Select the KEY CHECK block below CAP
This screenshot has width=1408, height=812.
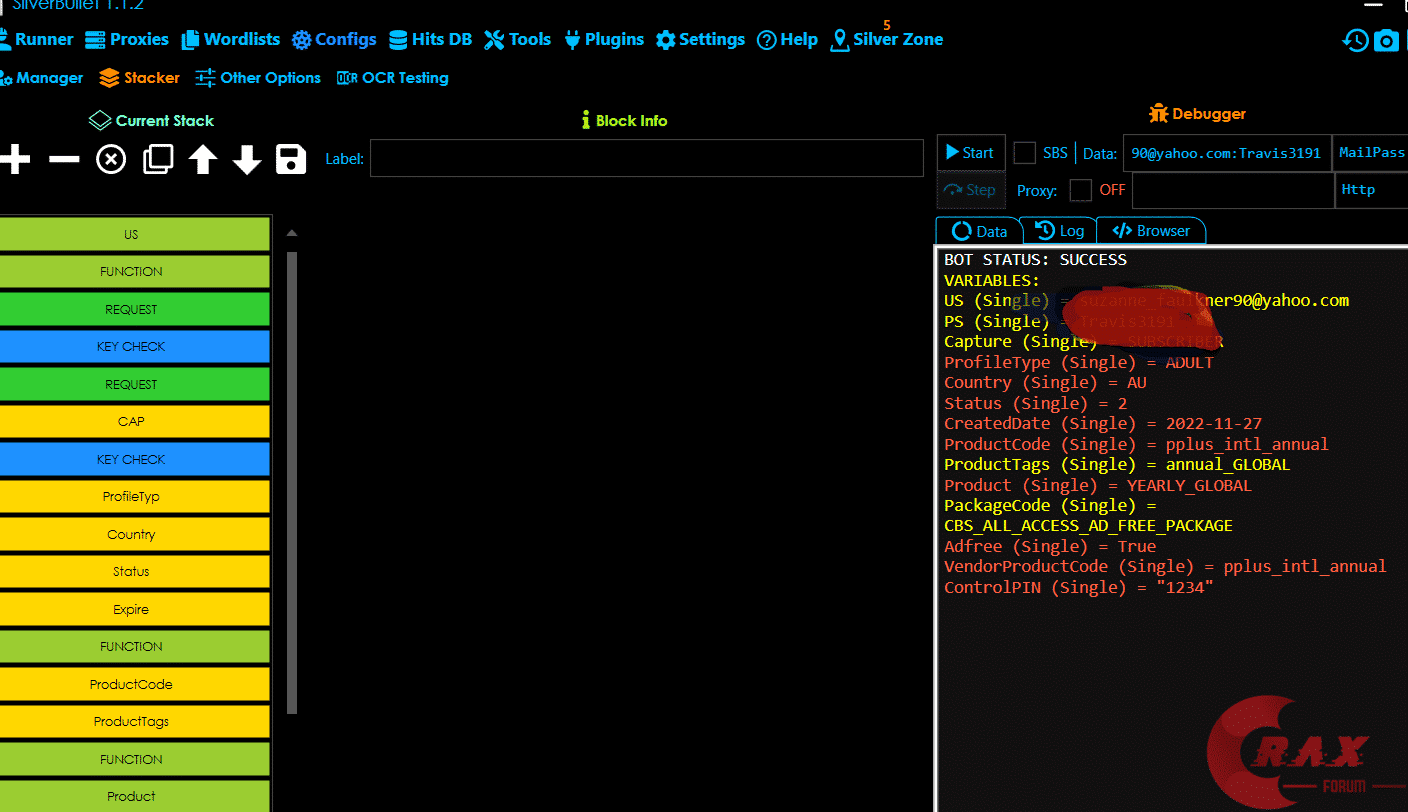[x=134, y=459]
